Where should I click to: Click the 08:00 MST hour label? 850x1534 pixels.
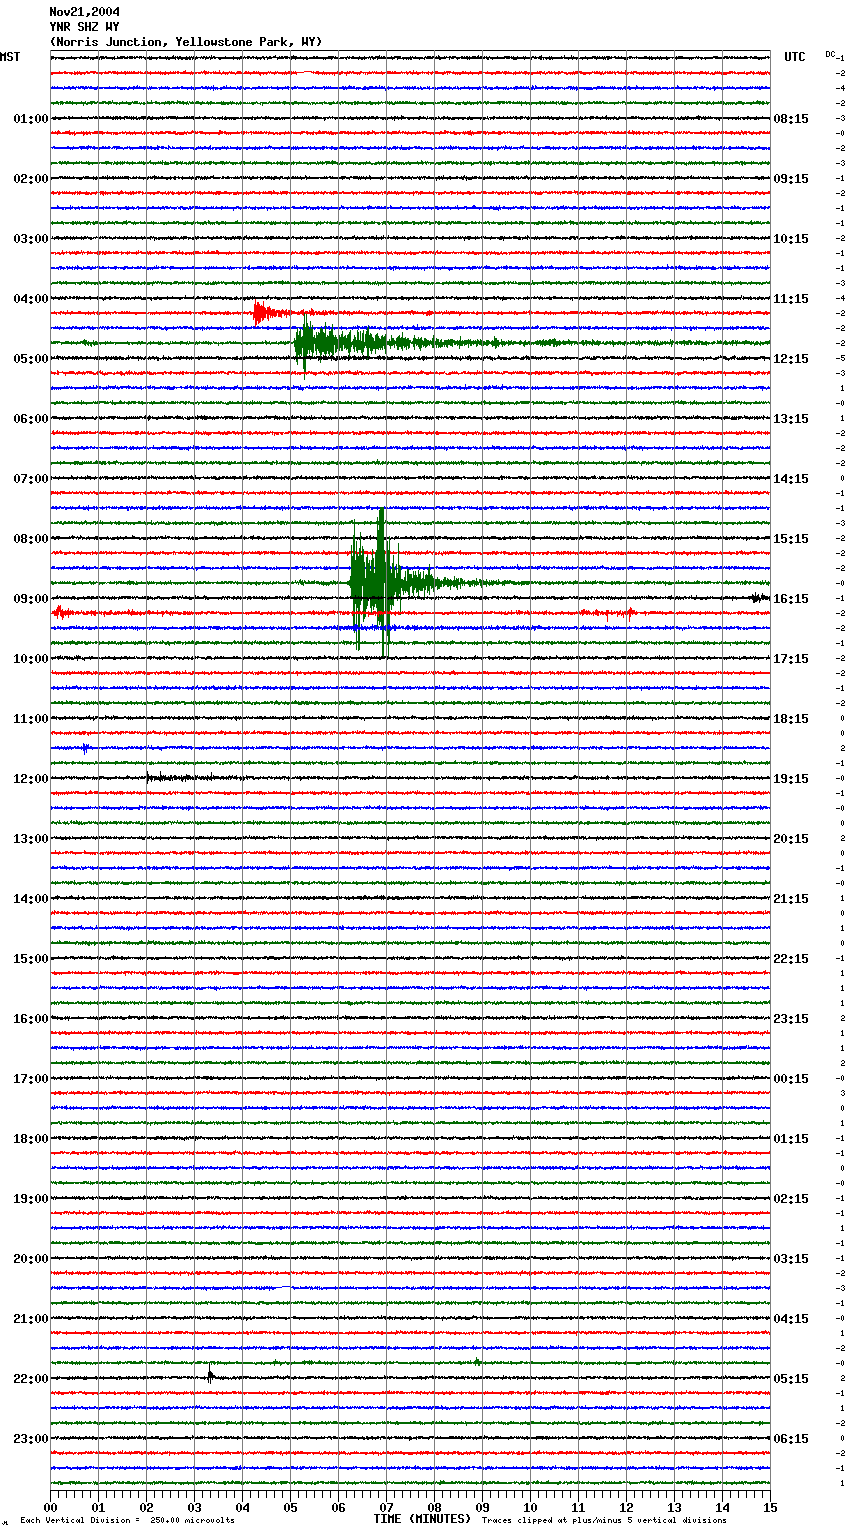31,539
